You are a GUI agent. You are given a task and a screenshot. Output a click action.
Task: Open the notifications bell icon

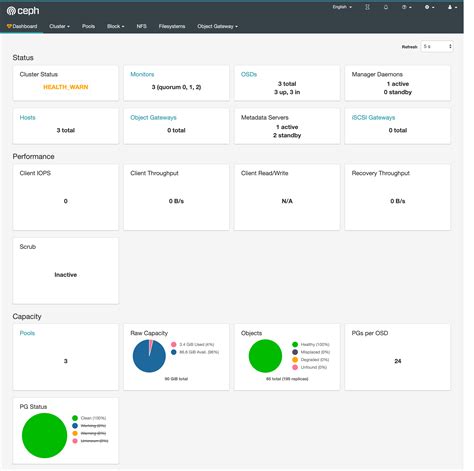[x=386, y=7]
